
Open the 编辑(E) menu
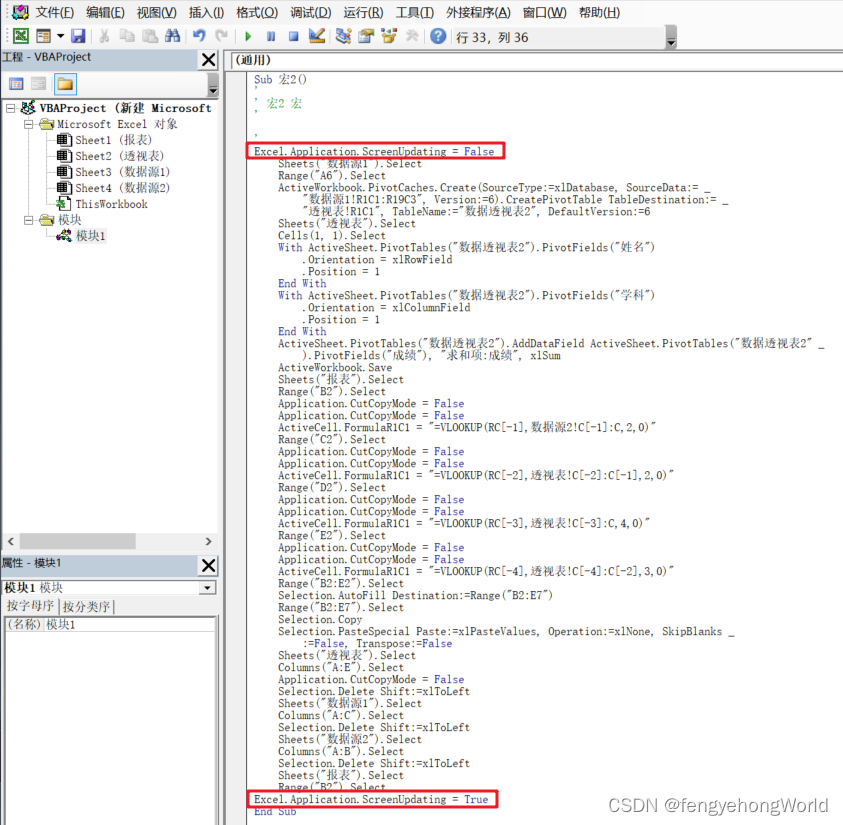[x=105, y=12]
